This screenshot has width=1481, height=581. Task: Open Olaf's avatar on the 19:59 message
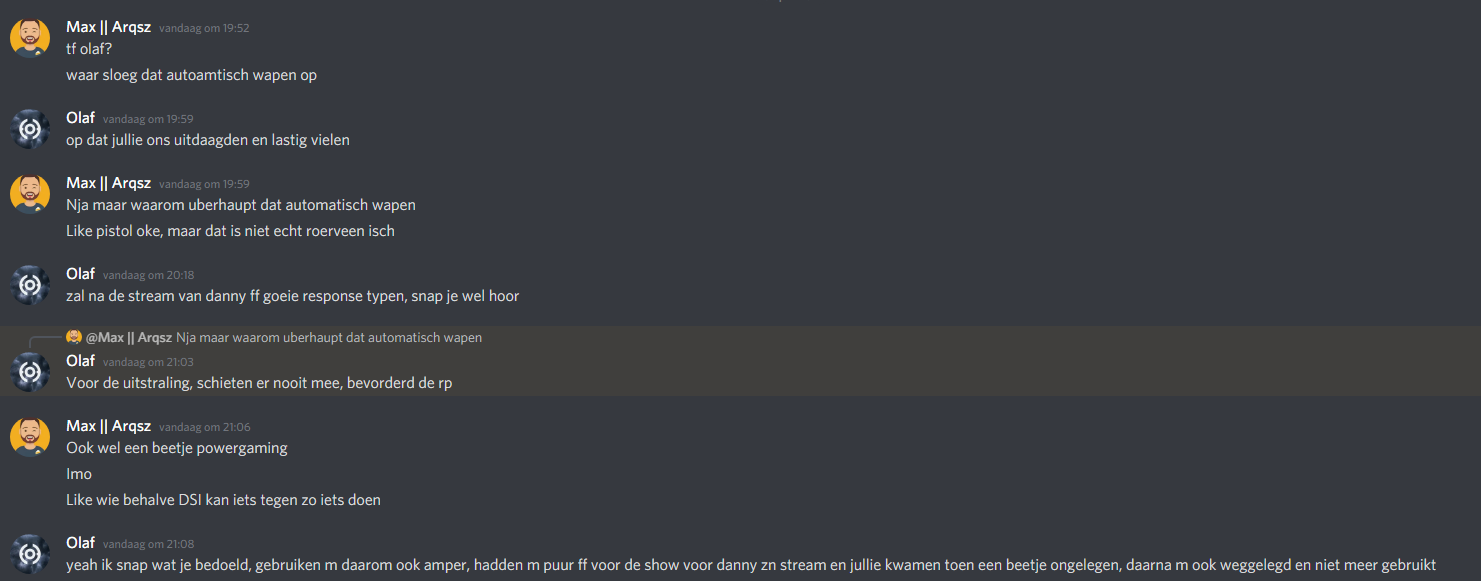[x=30, y=129]
